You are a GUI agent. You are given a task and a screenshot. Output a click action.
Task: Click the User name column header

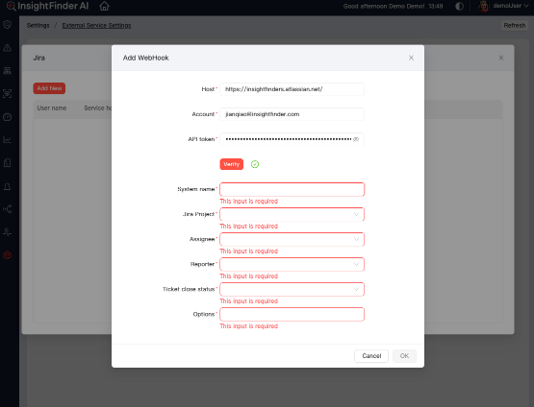(52, 108)
